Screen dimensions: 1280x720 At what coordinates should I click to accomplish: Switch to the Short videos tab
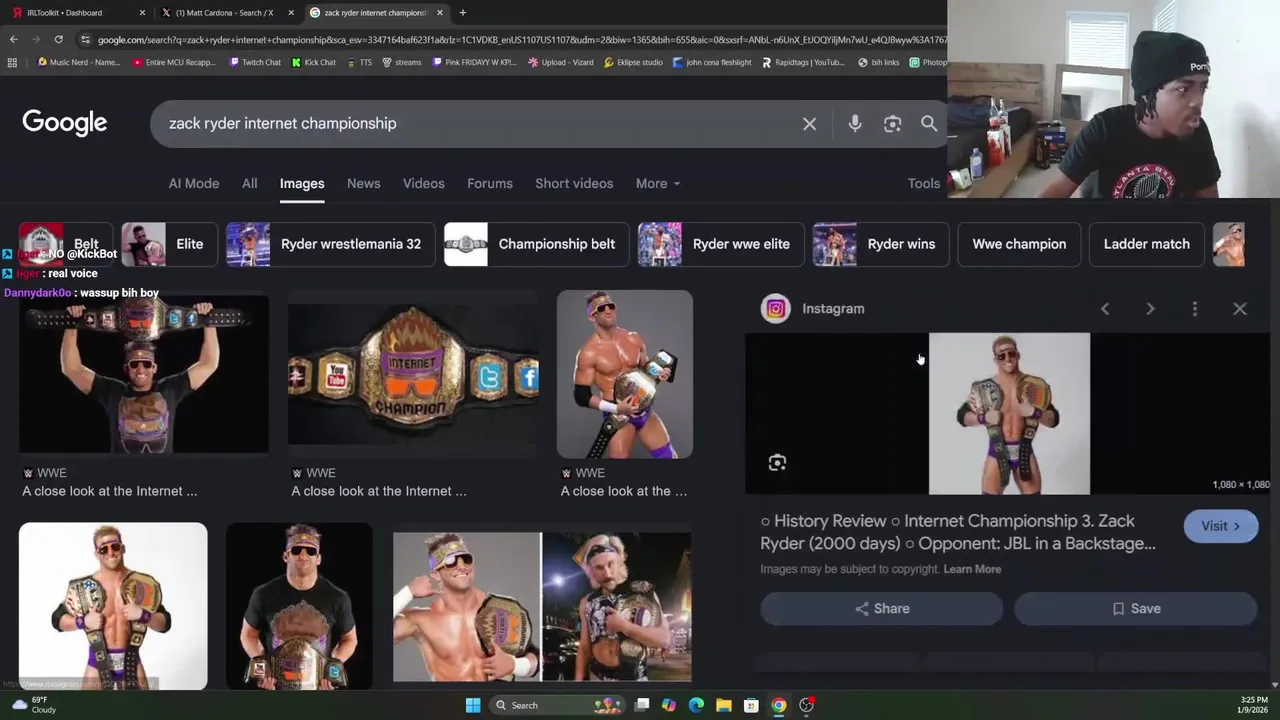click(x=574, y=183)
